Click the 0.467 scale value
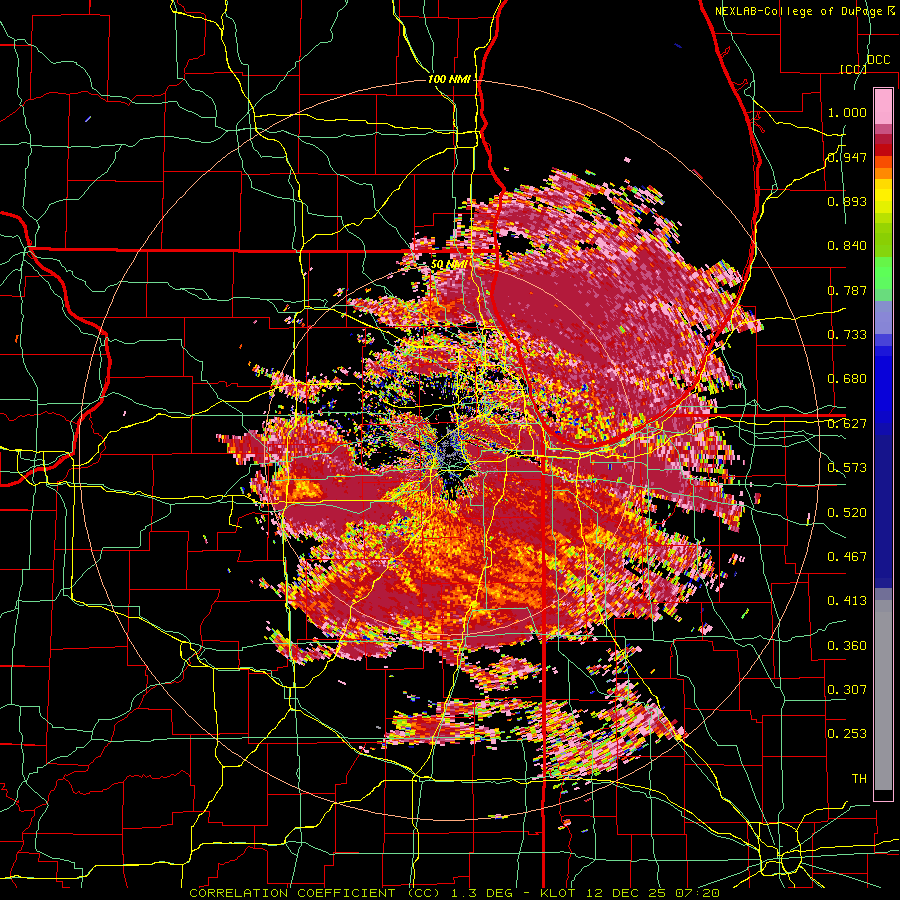Viewport: 900px width, 900px height. point(847,557)
